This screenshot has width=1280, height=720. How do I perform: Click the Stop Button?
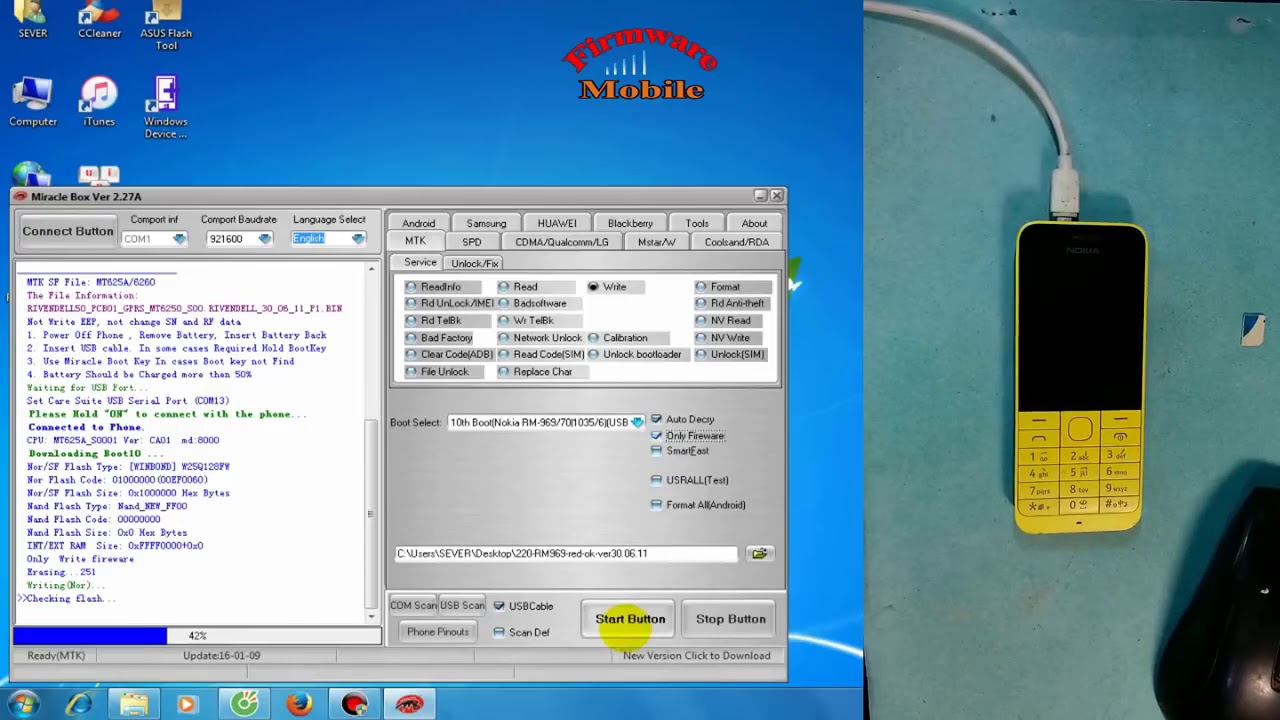tap(731, 619)
